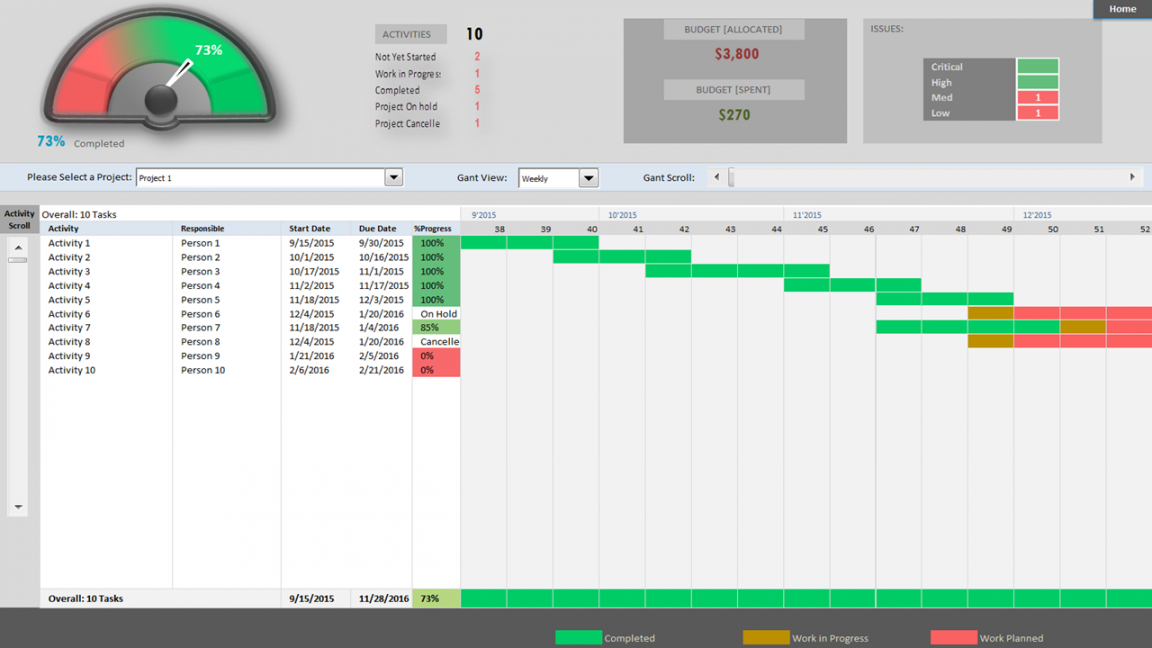Click the Activity Scroll header label

(19, 220)
